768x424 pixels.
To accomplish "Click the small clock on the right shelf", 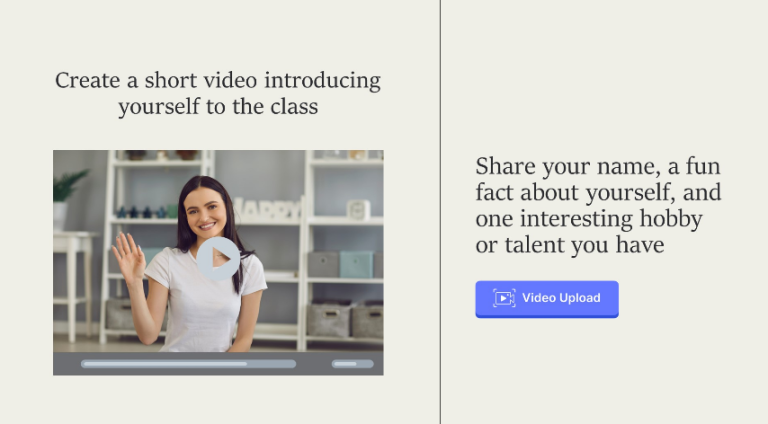I will pyautogui.click(x=358, y=210).
